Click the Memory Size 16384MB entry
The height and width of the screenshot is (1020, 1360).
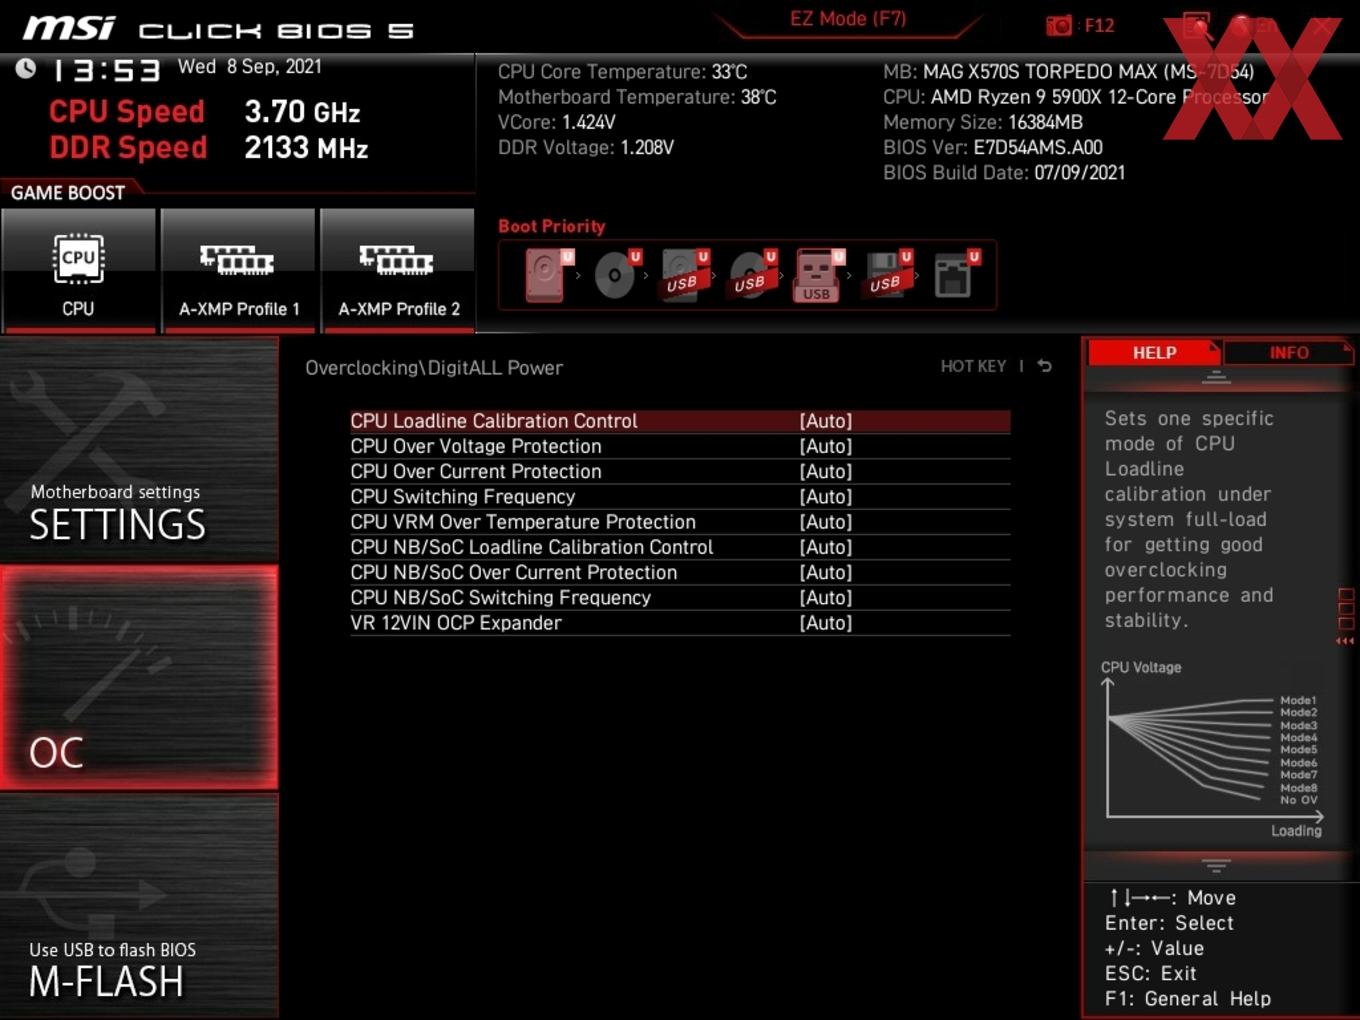(x=983, y=122)
